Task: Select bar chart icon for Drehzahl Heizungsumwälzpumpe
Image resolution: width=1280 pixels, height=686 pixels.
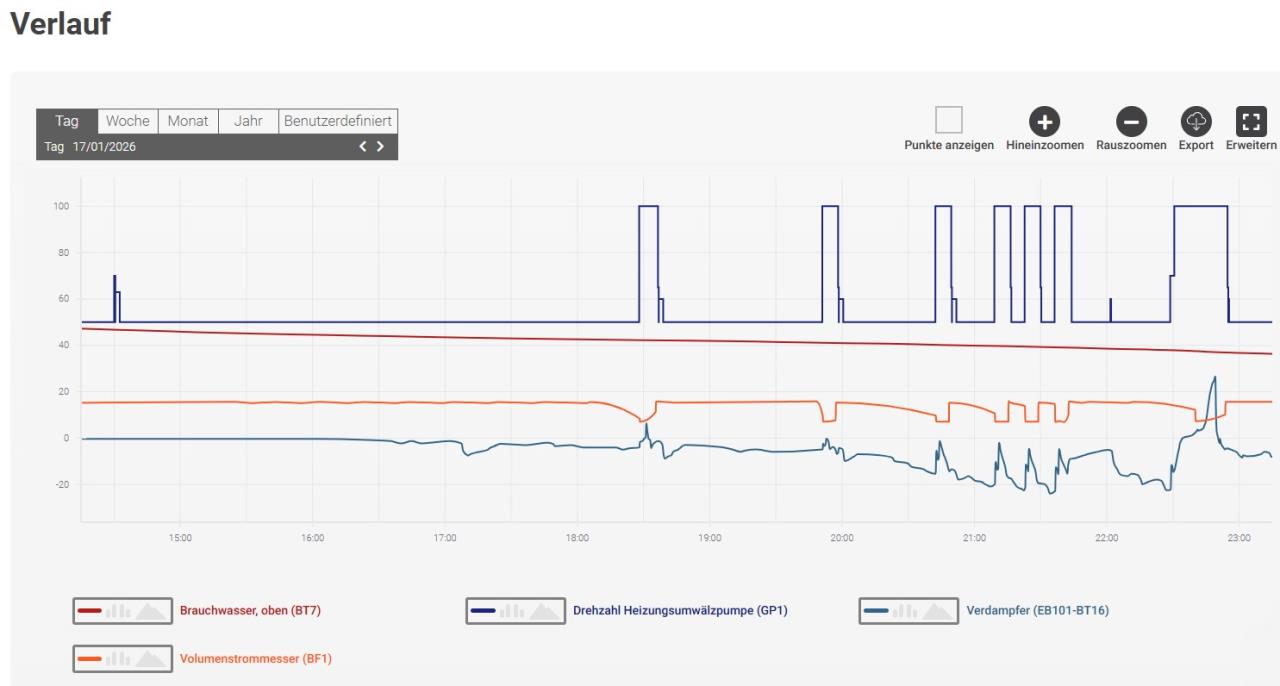Action: point(511,610)
